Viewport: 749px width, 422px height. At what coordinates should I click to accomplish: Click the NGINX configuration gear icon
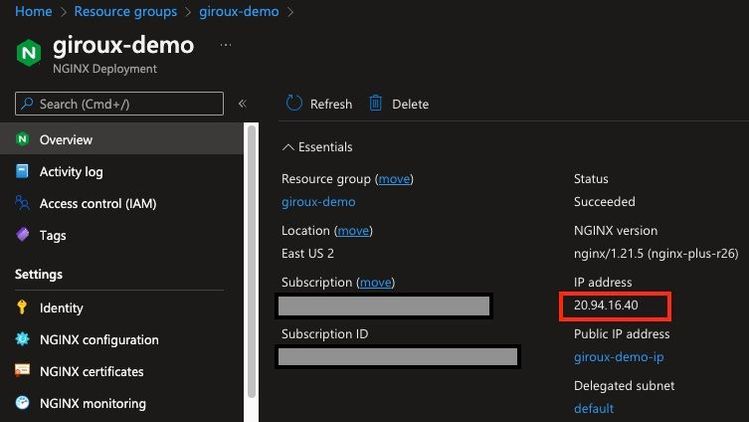[x=22, y=339]
